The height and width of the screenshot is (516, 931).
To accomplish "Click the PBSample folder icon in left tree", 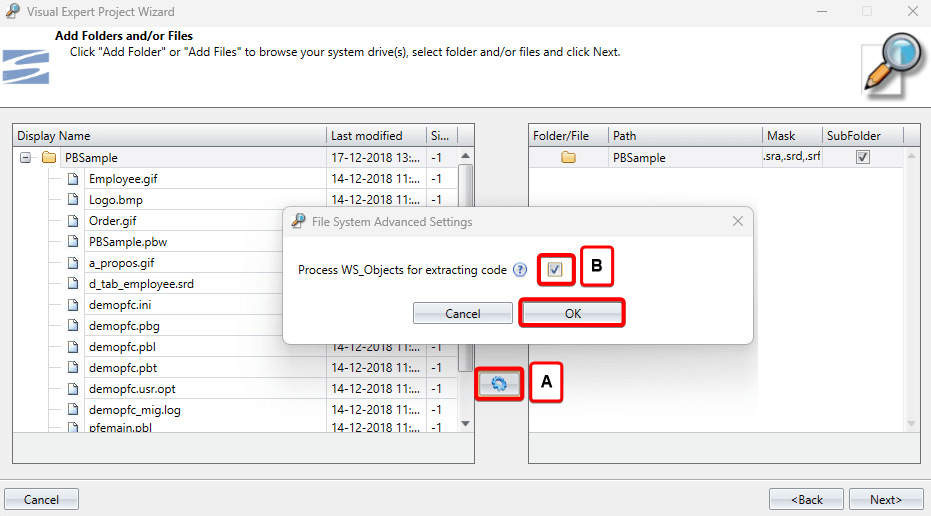I will (49, 158).
